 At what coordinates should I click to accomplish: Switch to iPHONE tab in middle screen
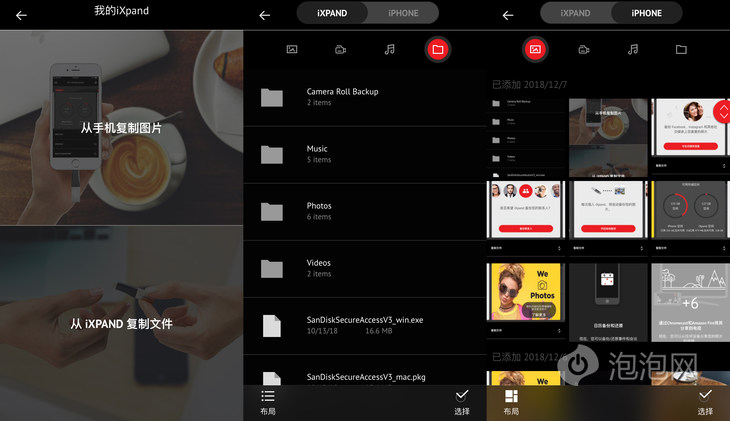[403, 13]
